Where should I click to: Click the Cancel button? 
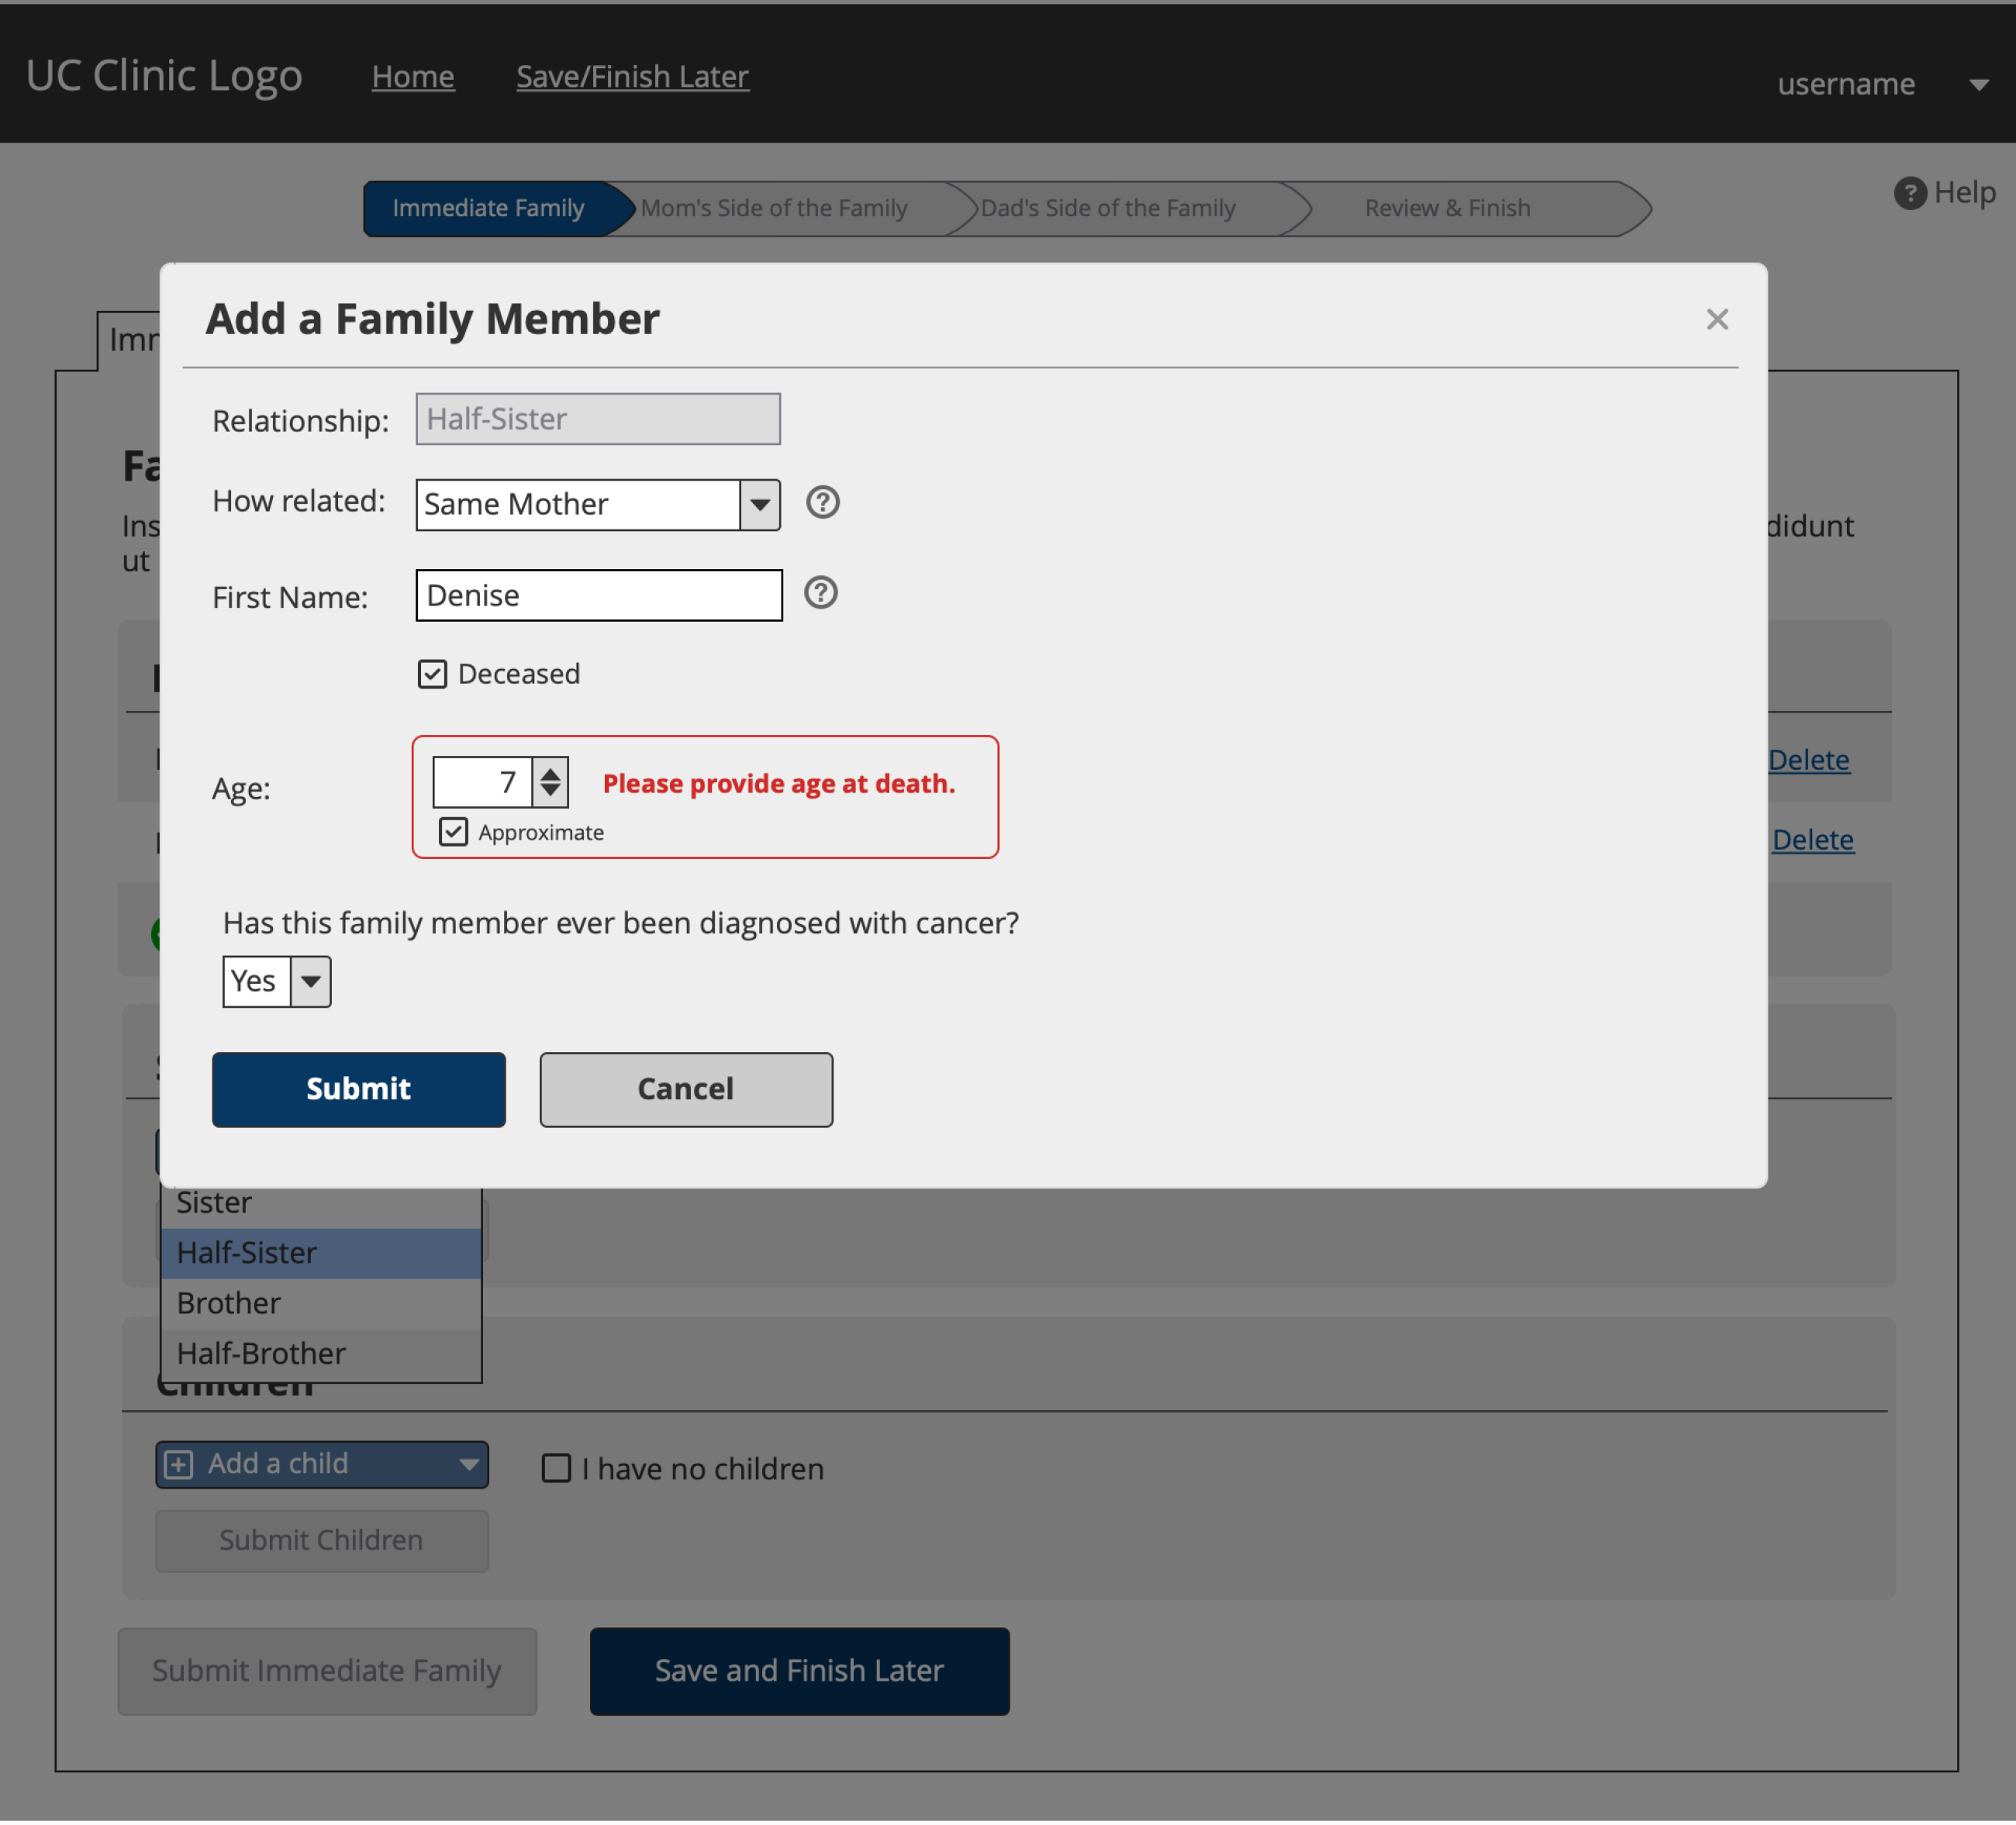686,1089
